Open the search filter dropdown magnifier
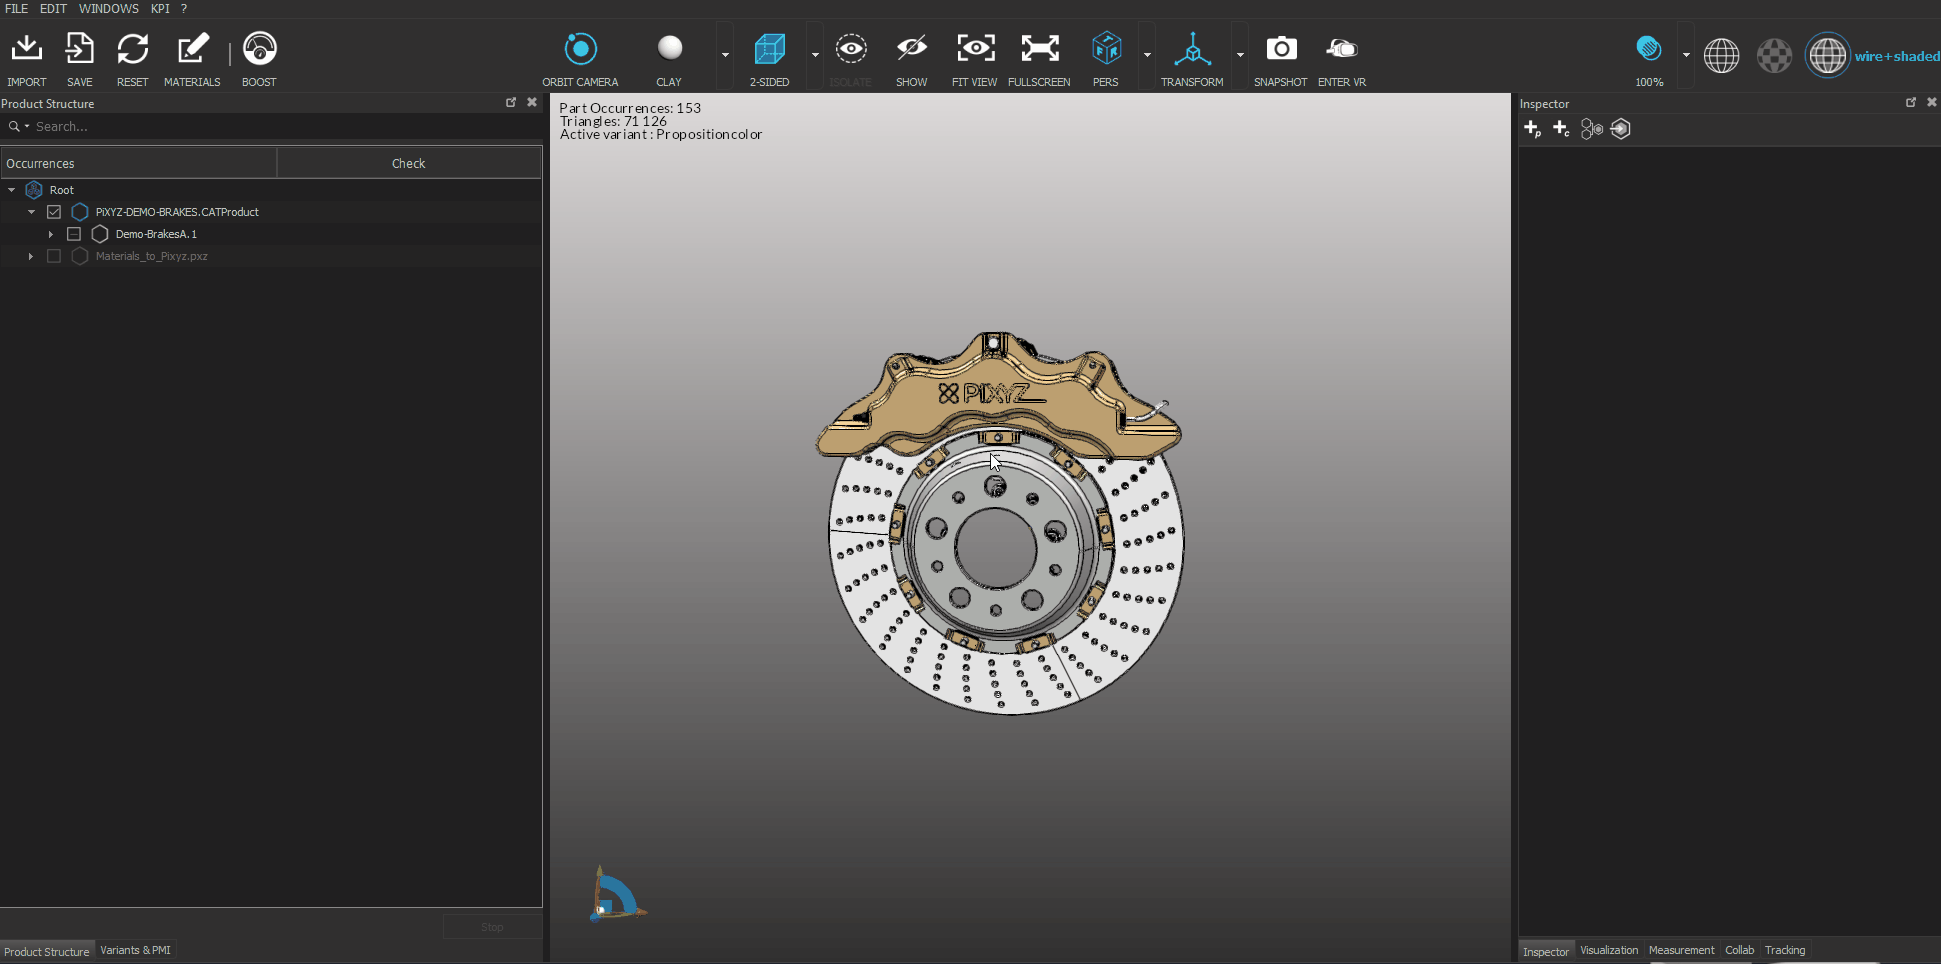The image size is (1941, 964). 18,127
